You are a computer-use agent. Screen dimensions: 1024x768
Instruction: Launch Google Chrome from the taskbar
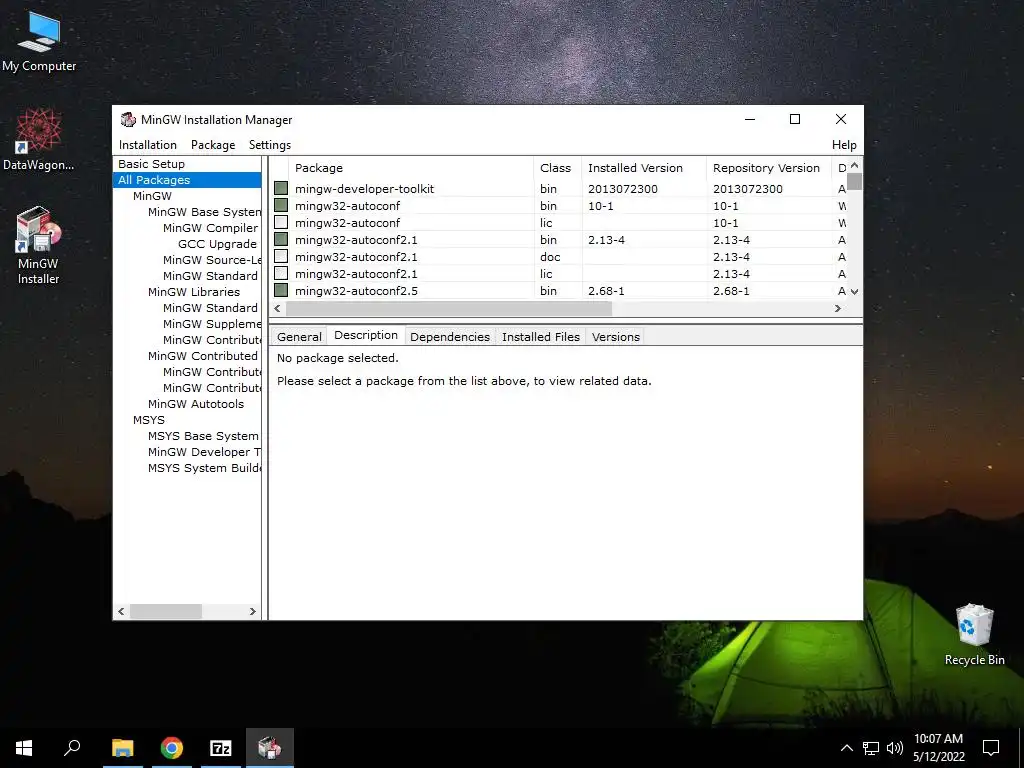pos(172,748)
